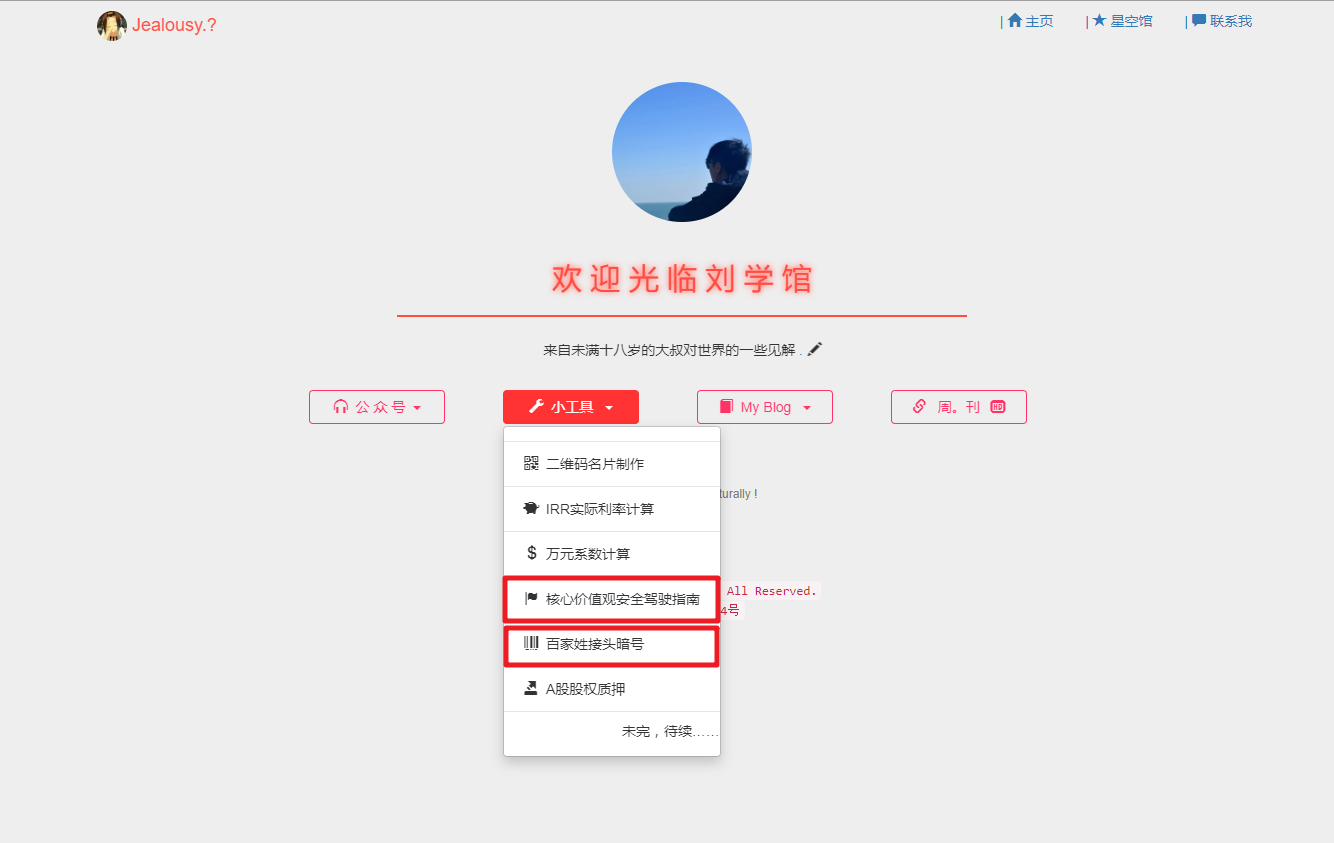The width and height of the screenshot is (1334, 843).
Task: Select 二维码名片制作 menu entry
Action: (x=612, y=464)
